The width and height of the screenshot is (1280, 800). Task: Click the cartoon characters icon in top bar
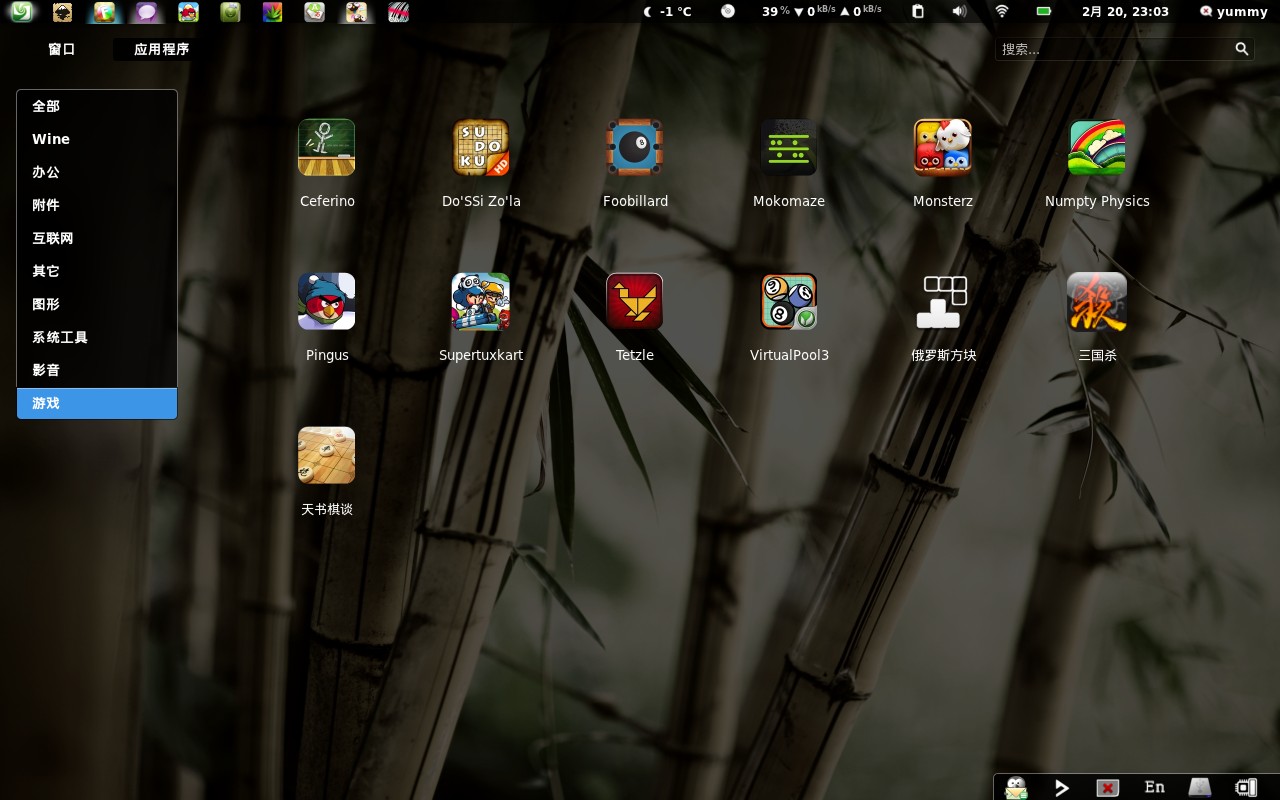pyautogui.click(x=356, y=12)
